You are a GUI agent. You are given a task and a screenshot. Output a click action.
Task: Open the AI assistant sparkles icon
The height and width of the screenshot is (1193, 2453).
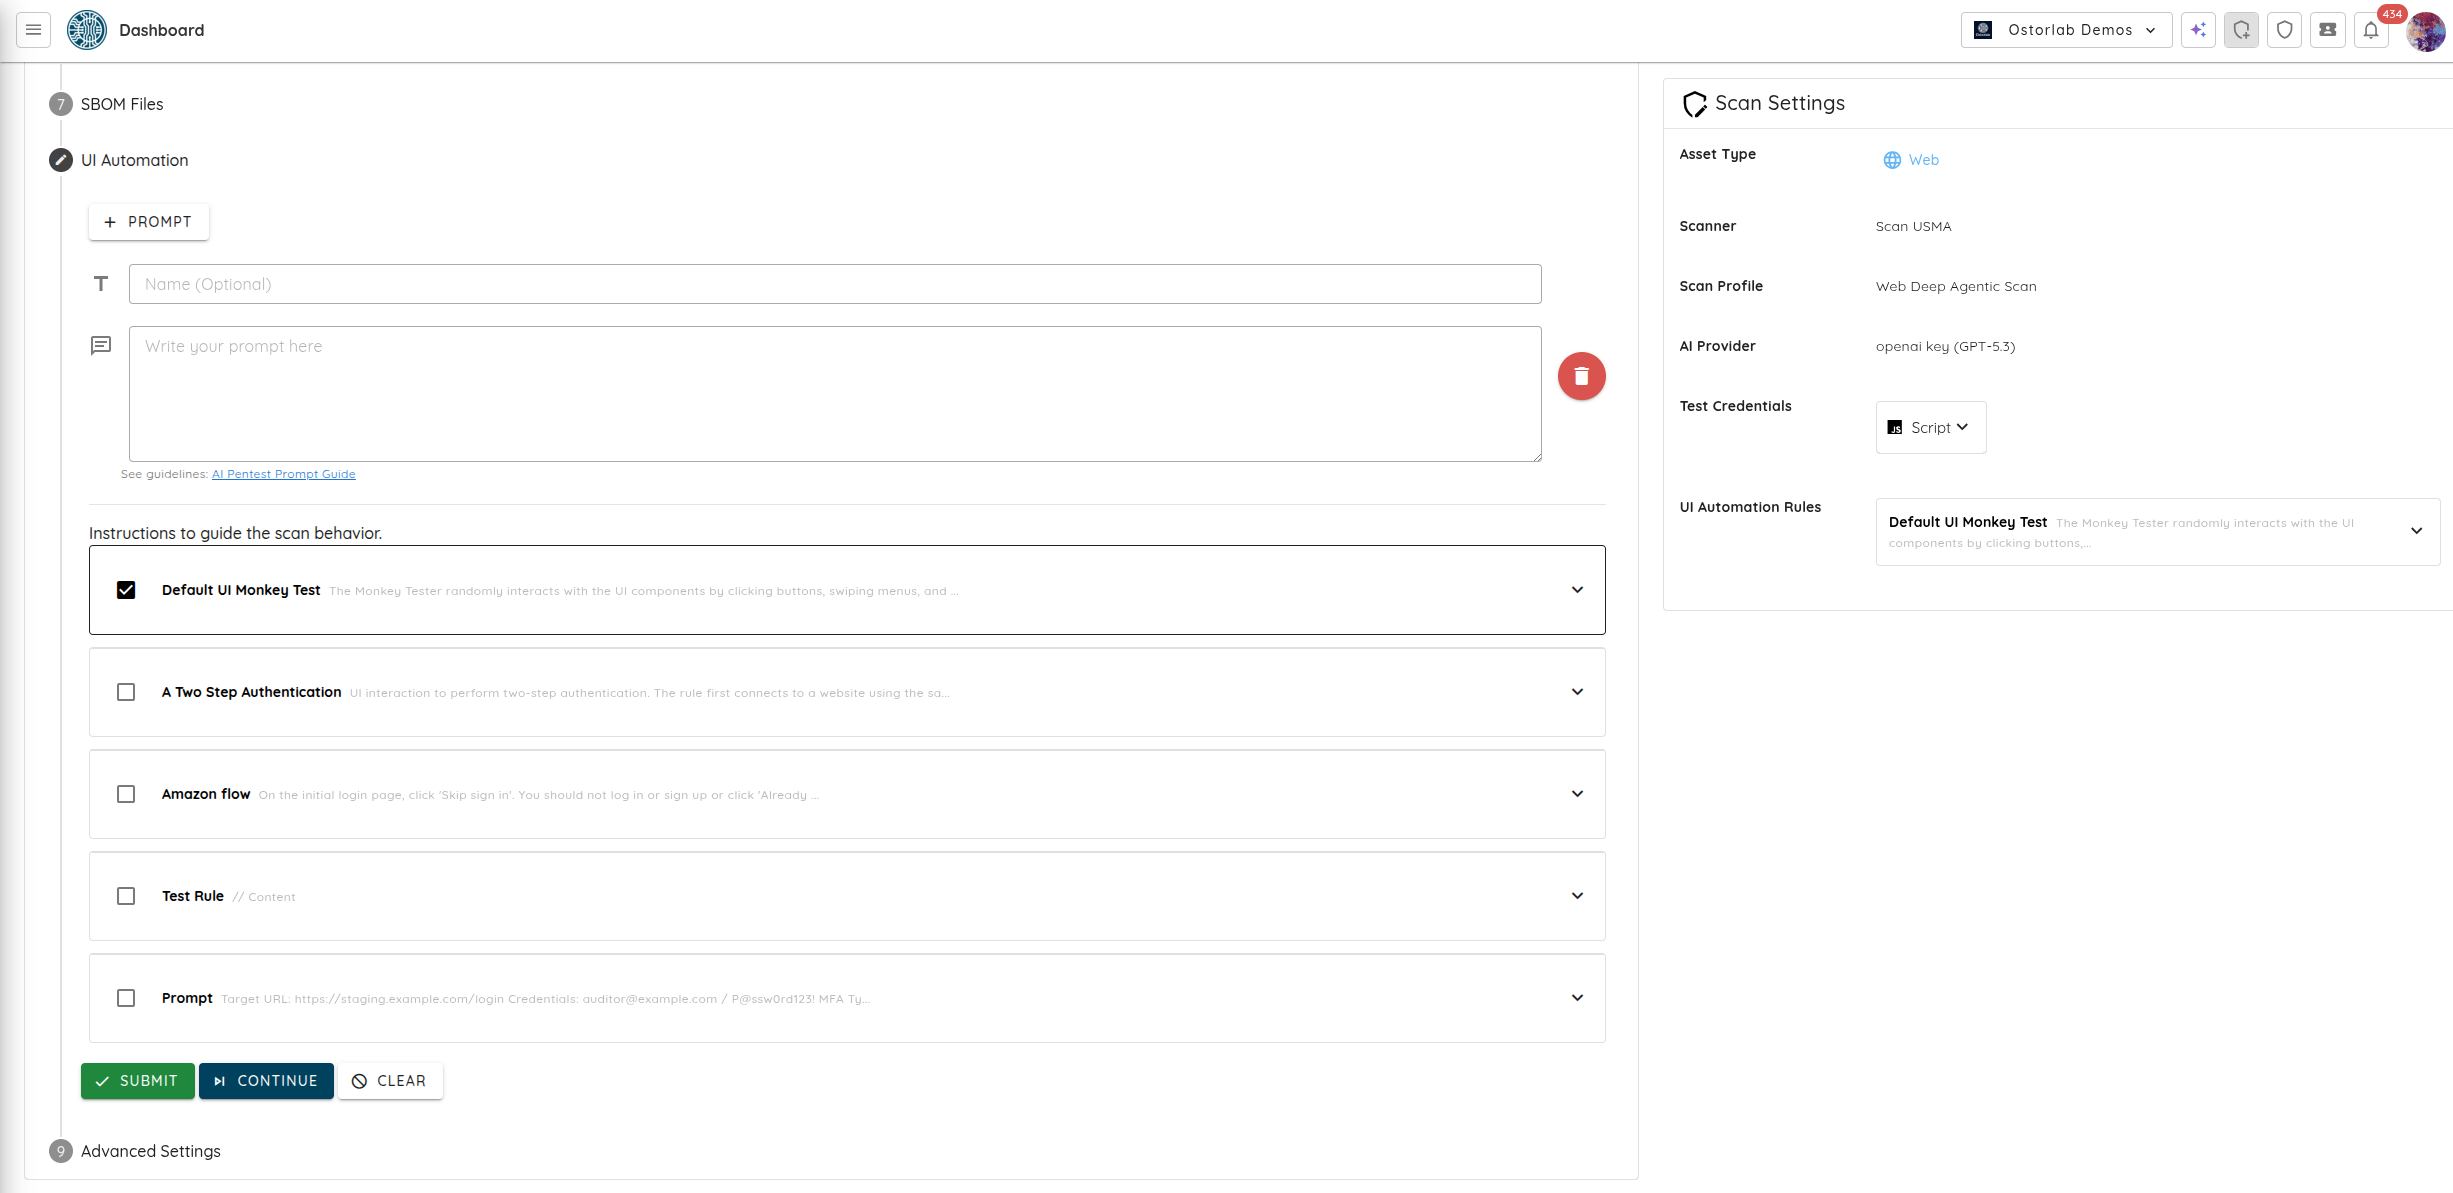tap(2197, 30)
